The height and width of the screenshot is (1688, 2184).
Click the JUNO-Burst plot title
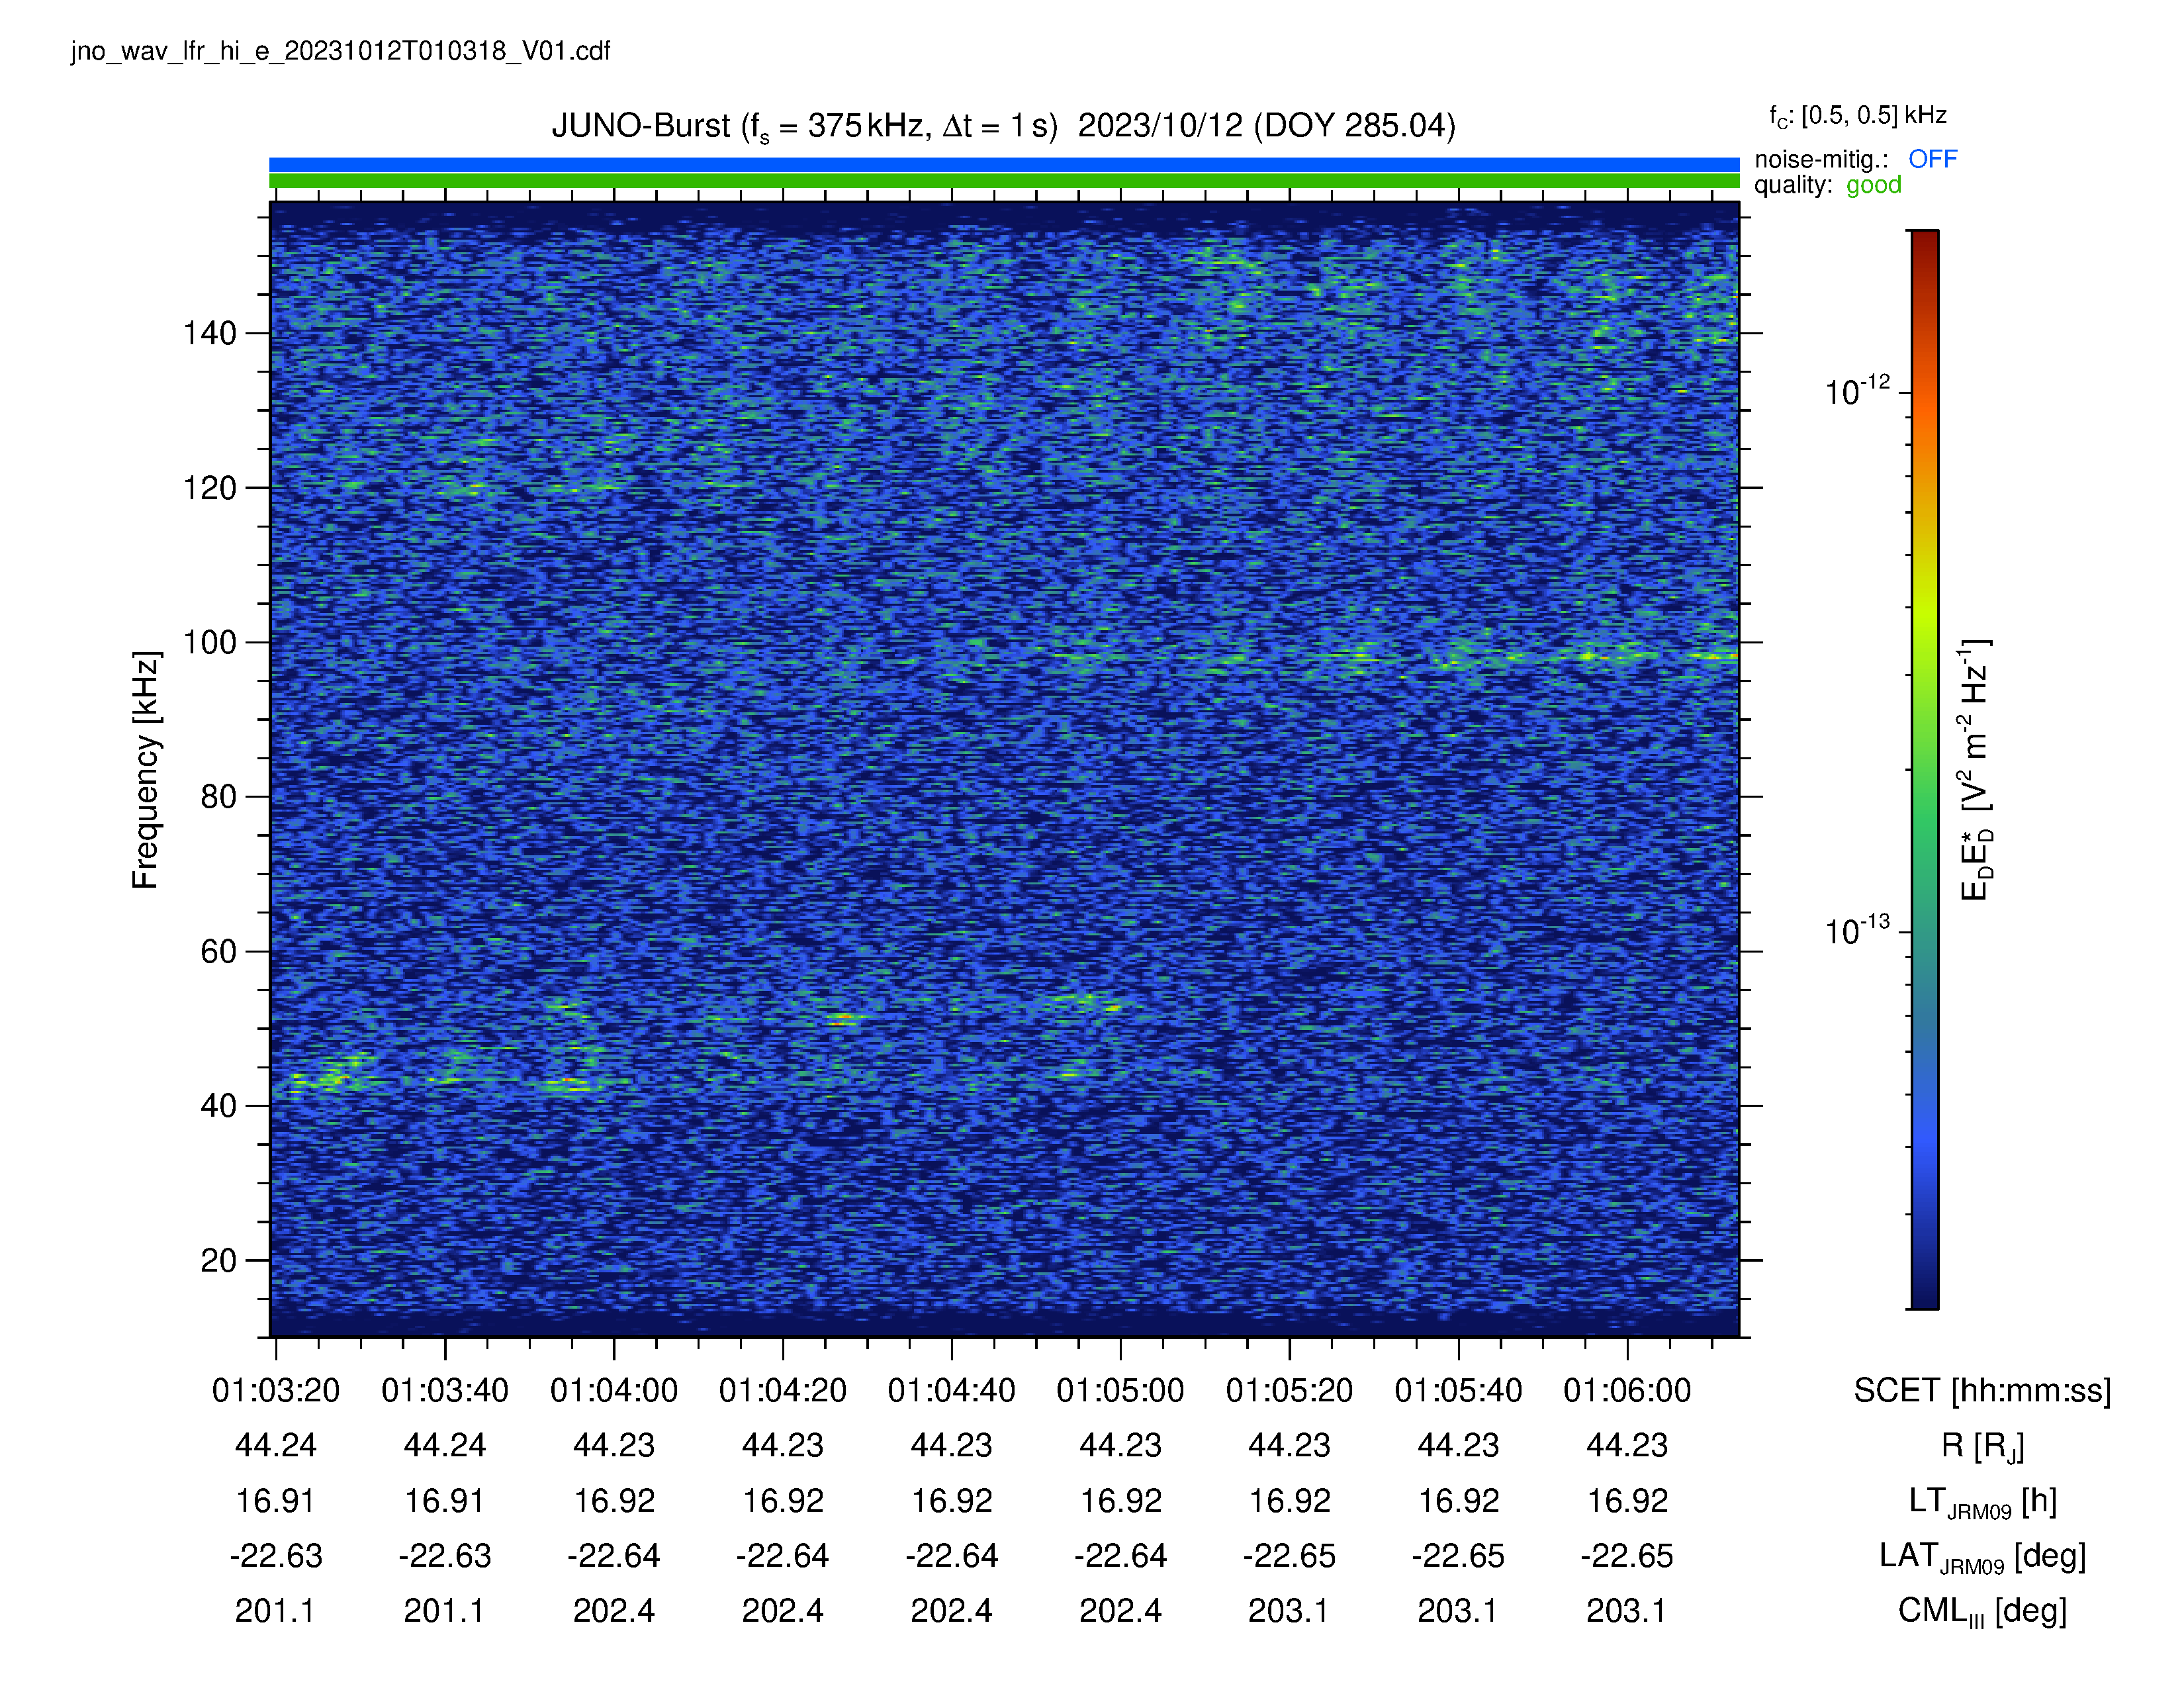1004,126
